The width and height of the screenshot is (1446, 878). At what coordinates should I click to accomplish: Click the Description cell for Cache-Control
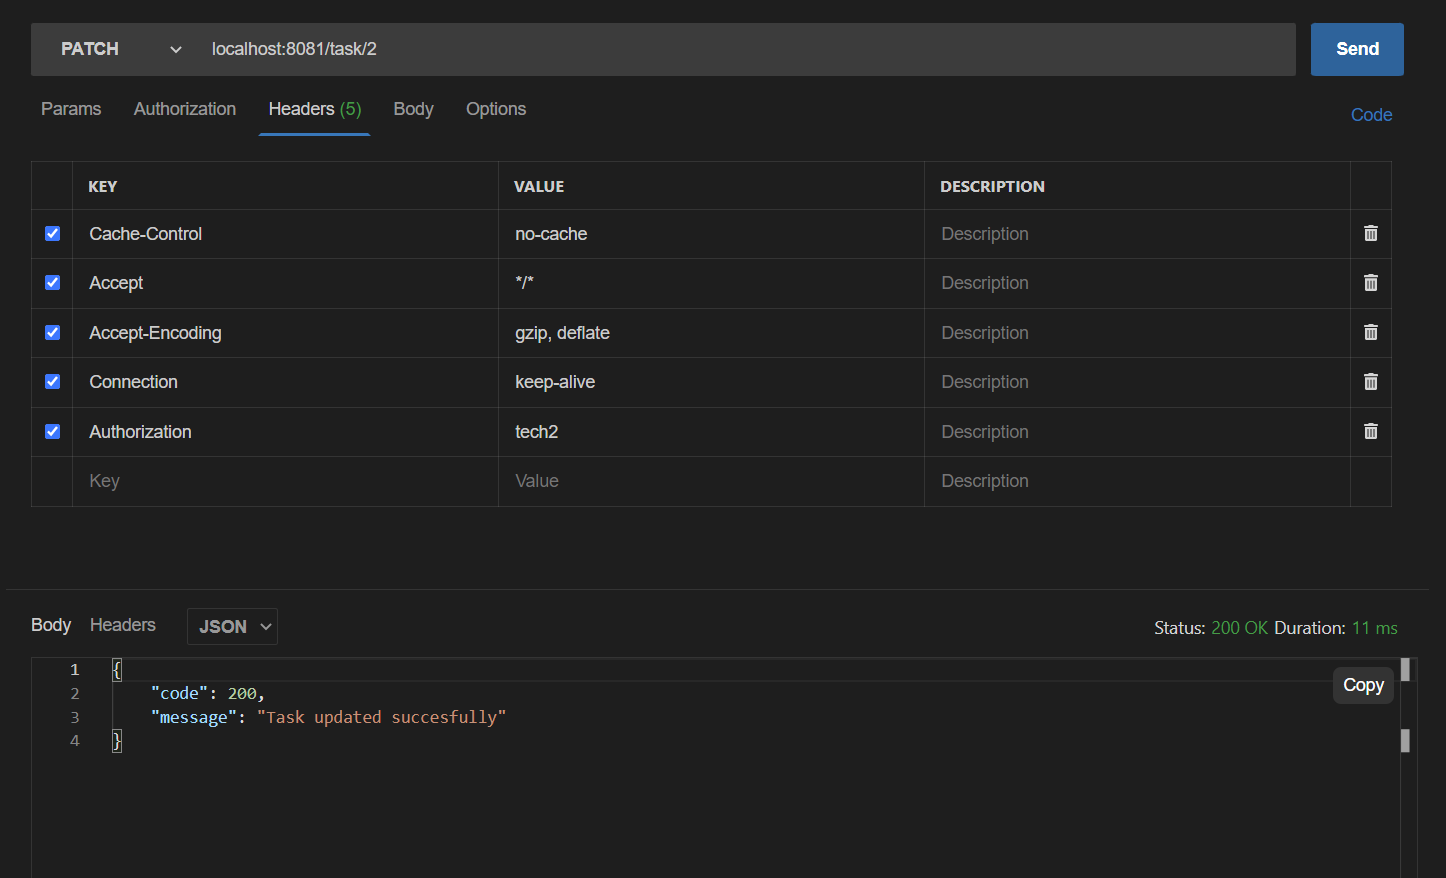(1137, 234)
